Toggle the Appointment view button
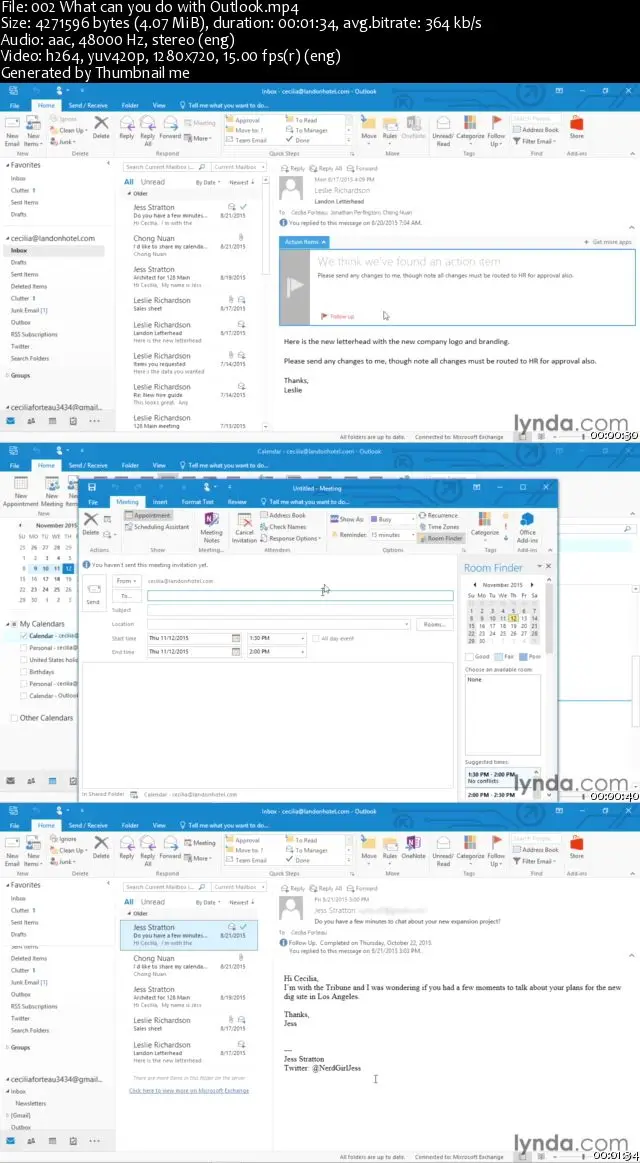This screenshot has height=1163, width=640. point(148,515)
